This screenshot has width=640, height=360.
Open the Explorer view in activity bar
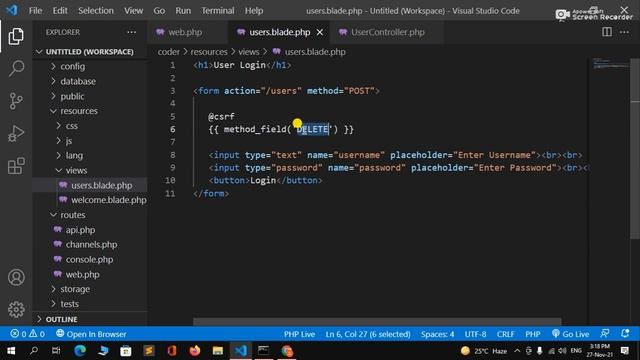(x=16, y=36)
